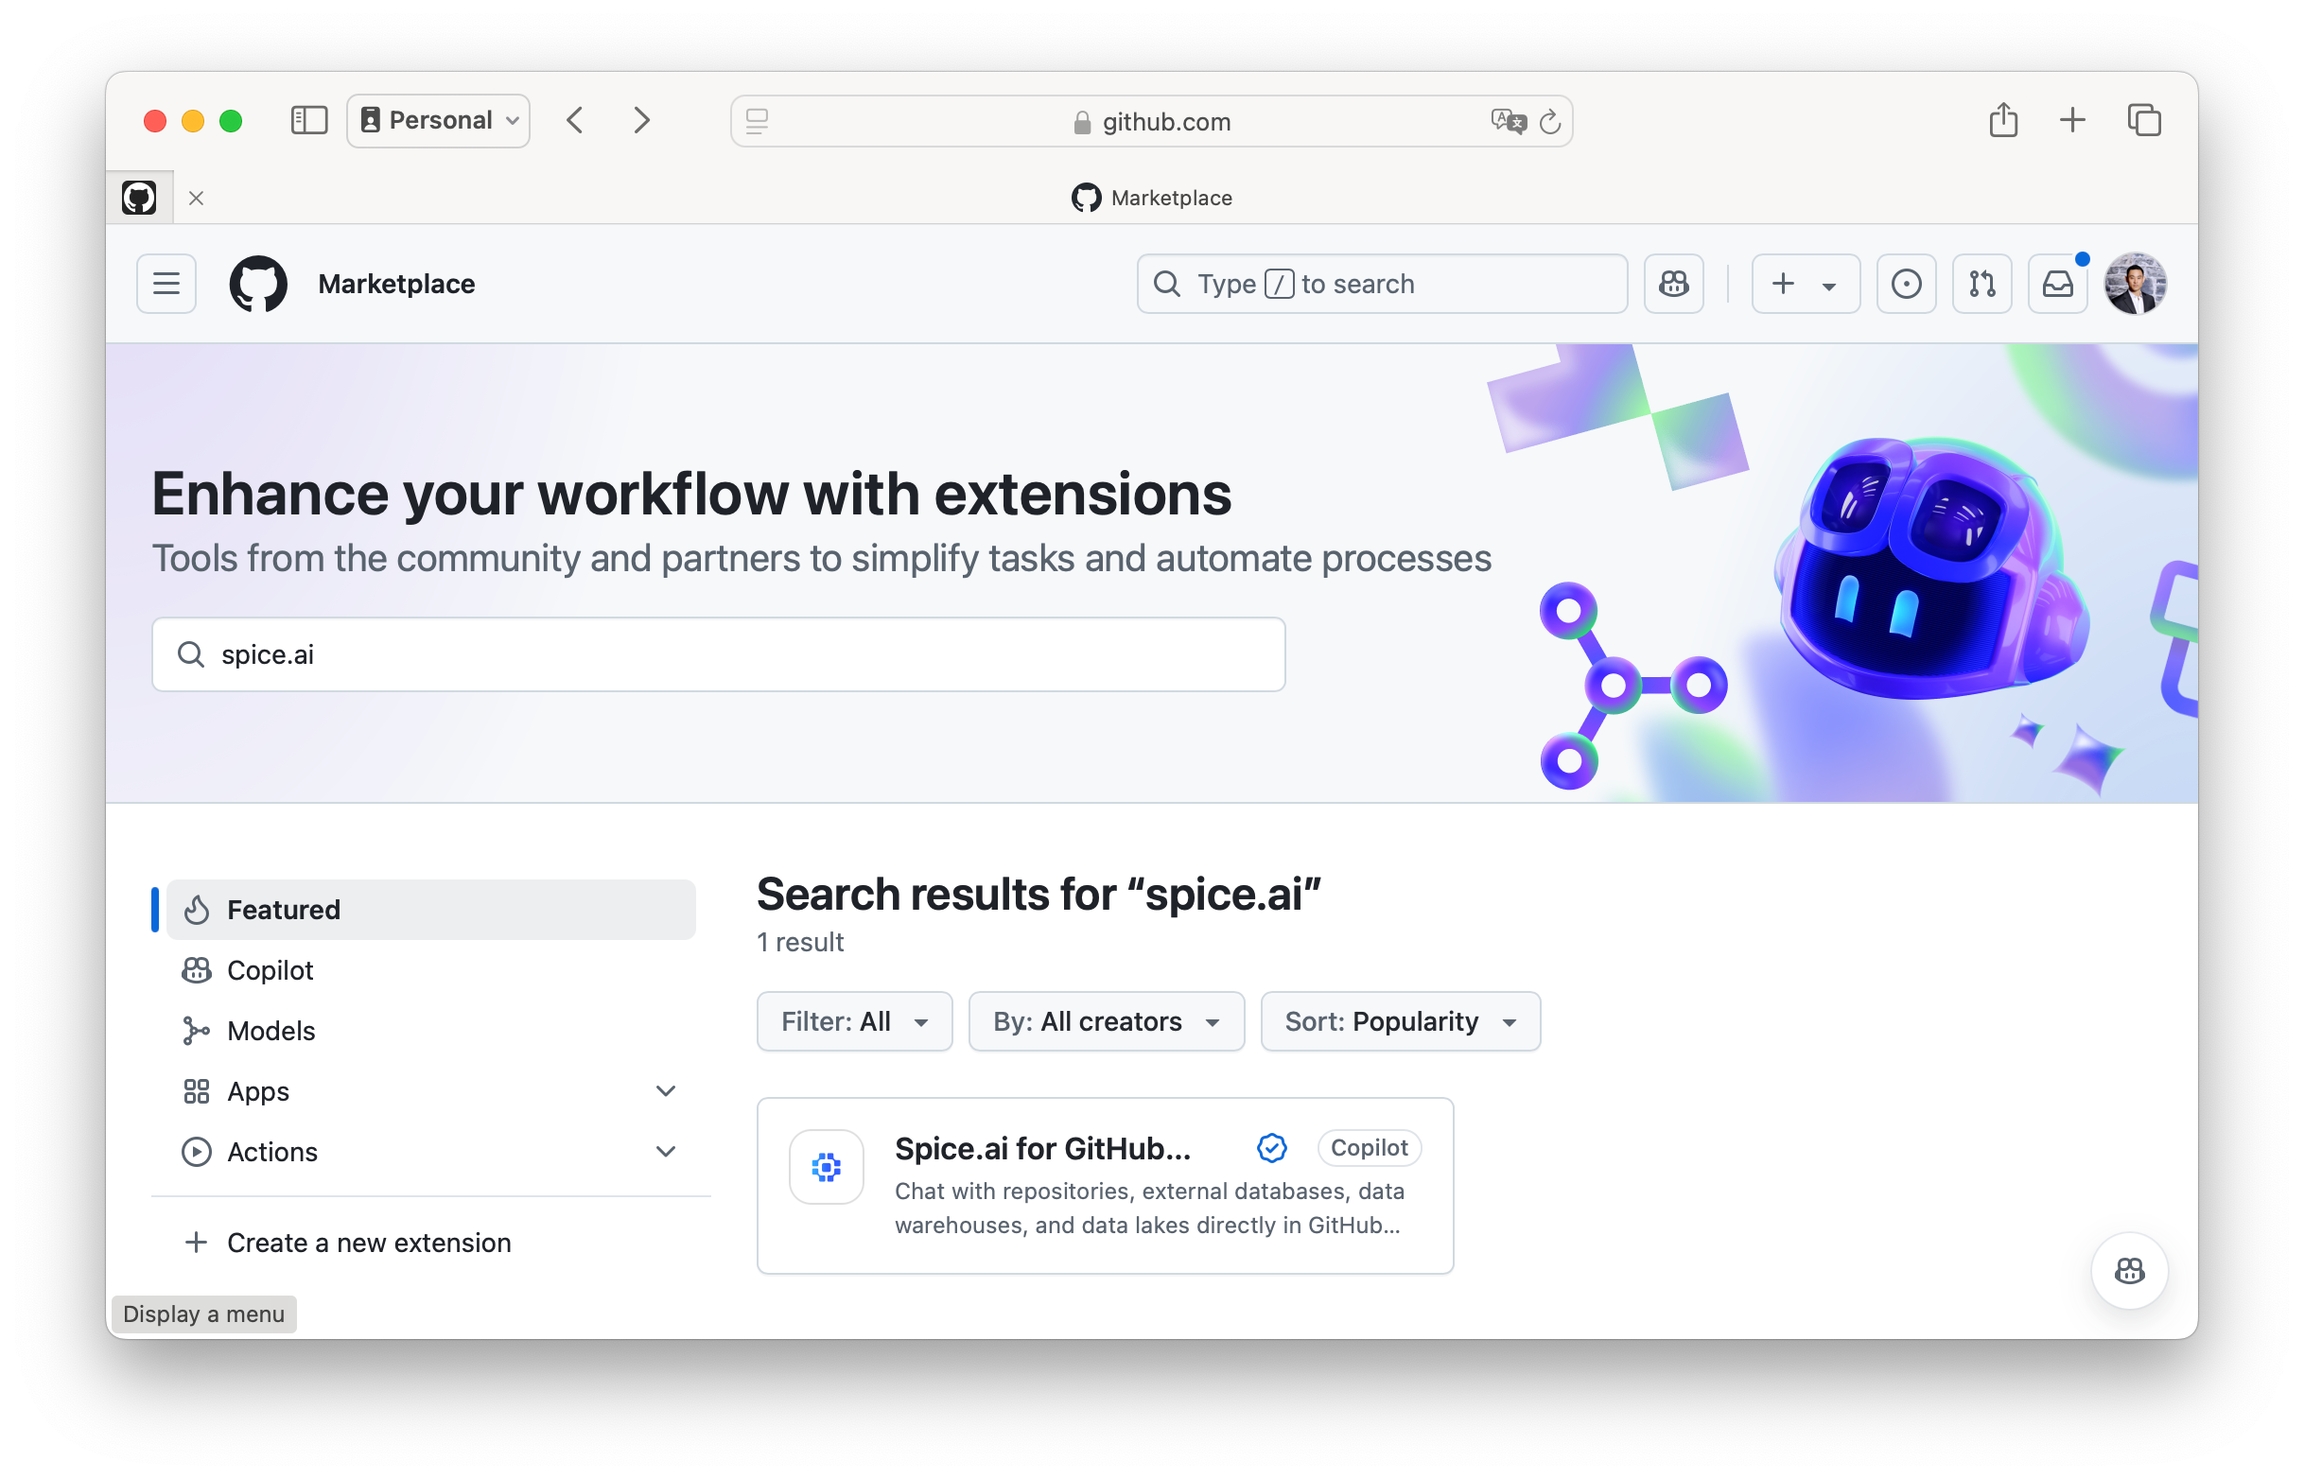Click the spice.ai marketplace search field
Screen dimensions: 2304x1479
click(718, 654)
